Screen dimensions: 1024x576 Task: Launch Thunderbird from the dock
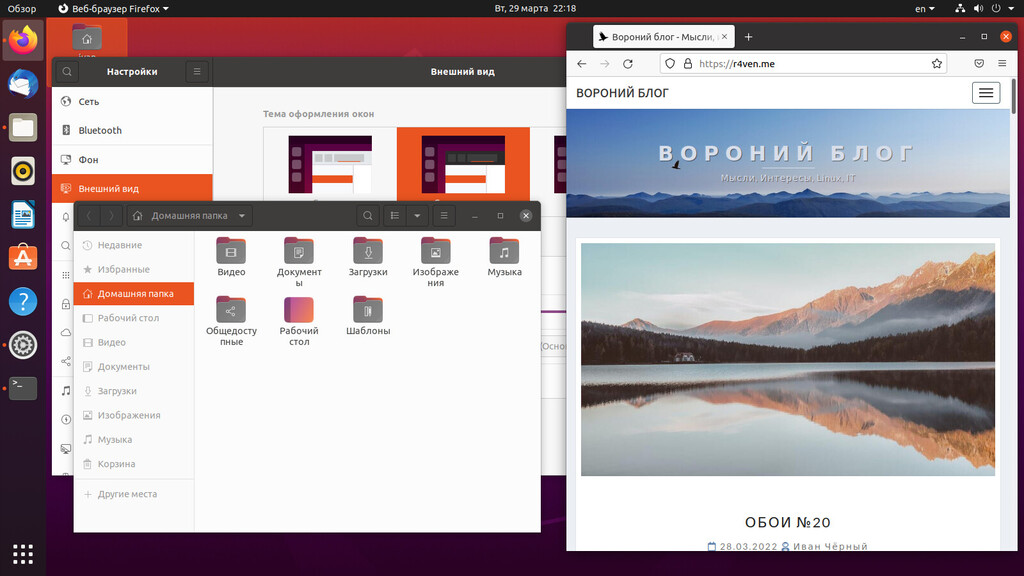click(x=23, y=84)
